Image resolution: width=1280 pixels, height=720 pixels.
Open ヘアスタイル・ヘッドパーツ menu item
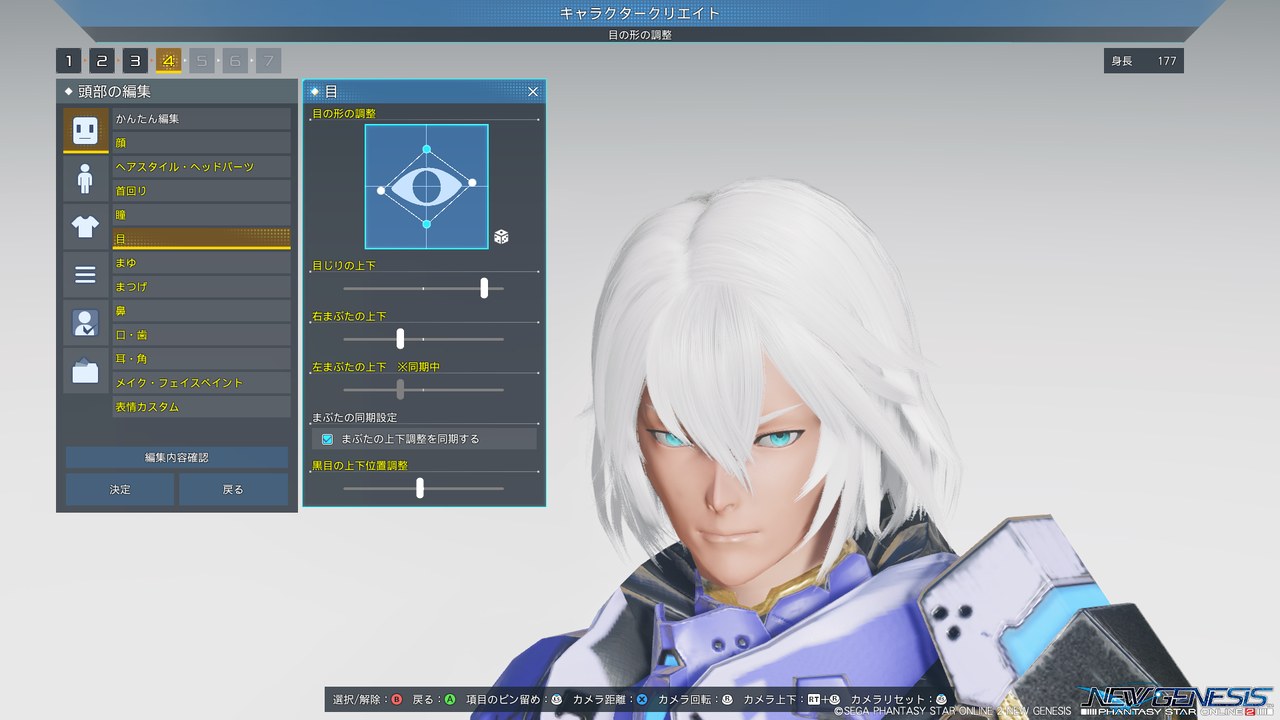click(x=201, y=167)
